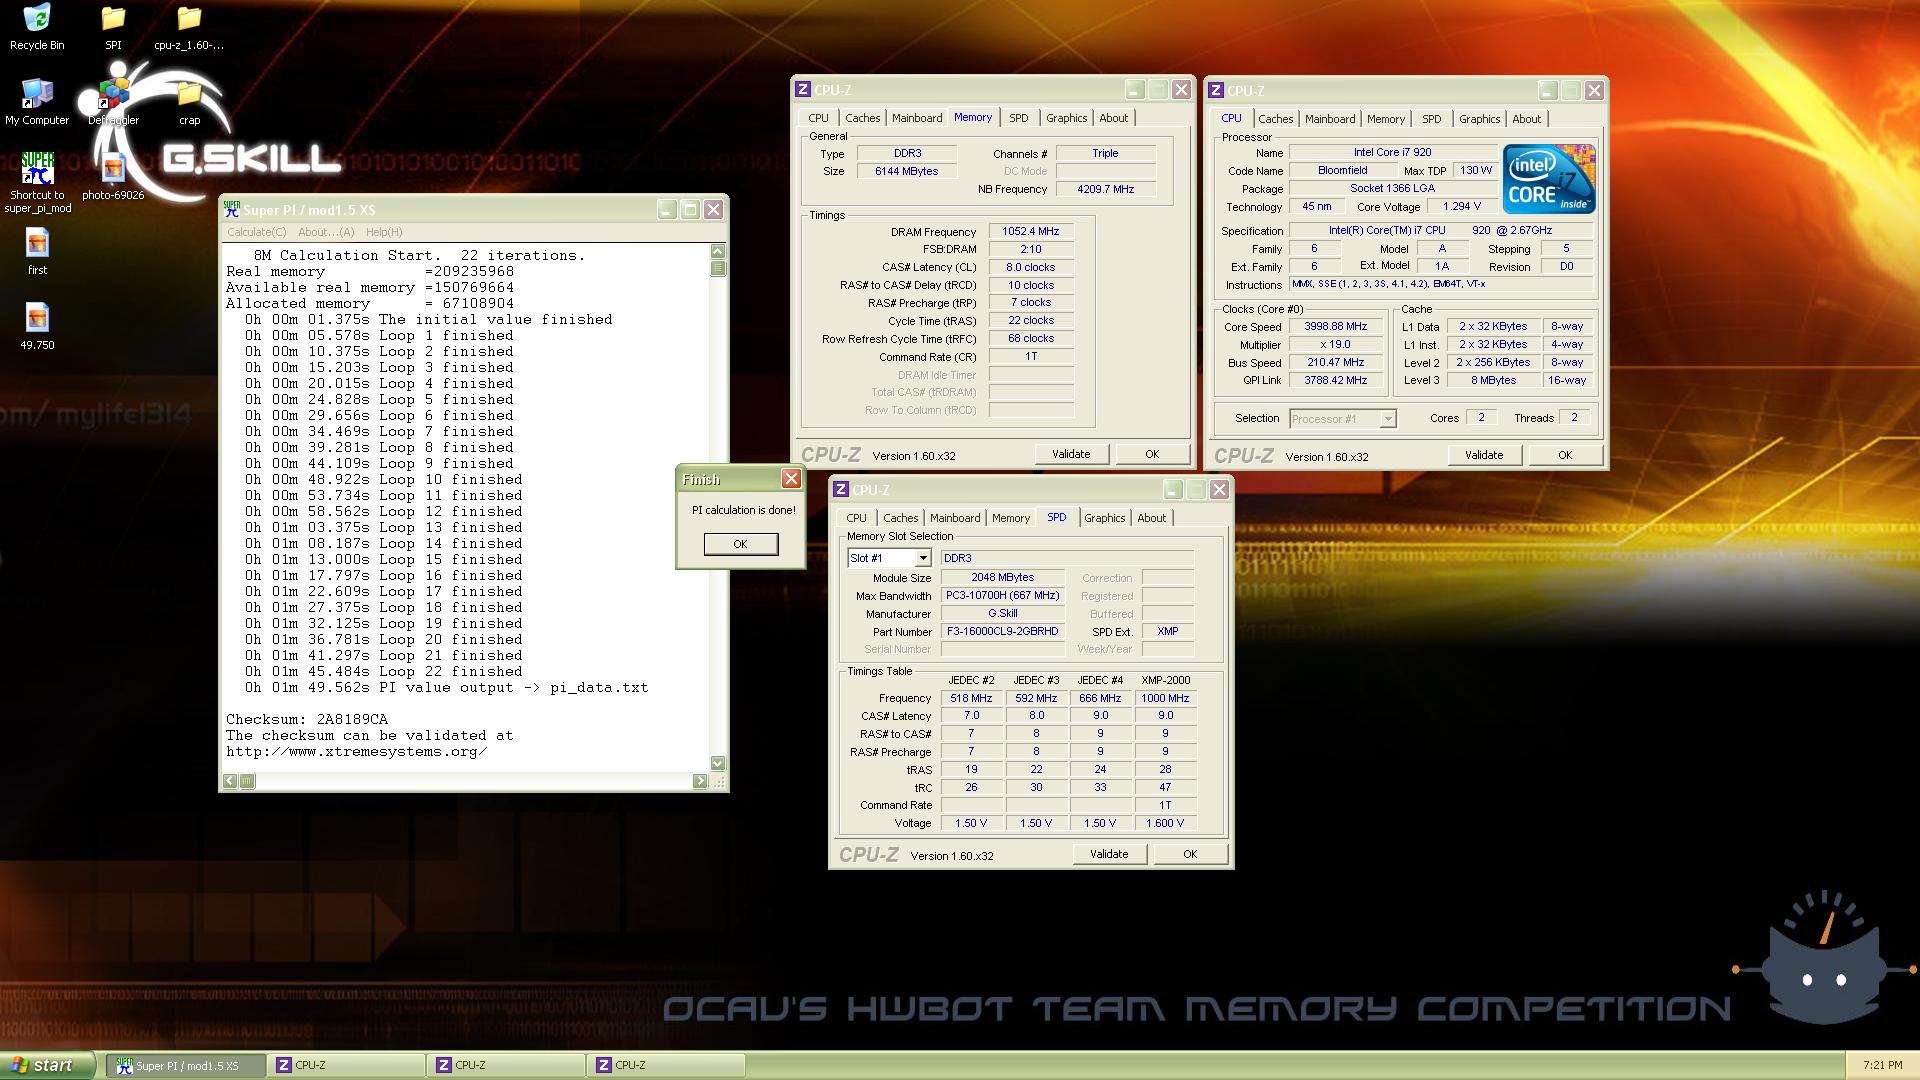Click the CAS# Latency 8.0 clocks value
Viewport: 1920px width, 1080px height.
coord(1031,267)
